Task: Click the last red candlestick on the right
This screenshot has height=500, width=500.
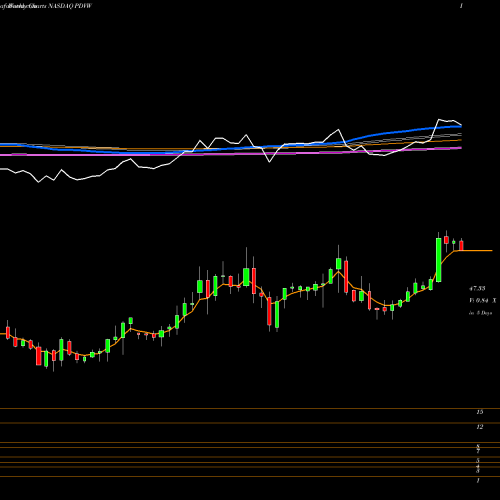Action: pyautogui.click(x=461, y=245)
